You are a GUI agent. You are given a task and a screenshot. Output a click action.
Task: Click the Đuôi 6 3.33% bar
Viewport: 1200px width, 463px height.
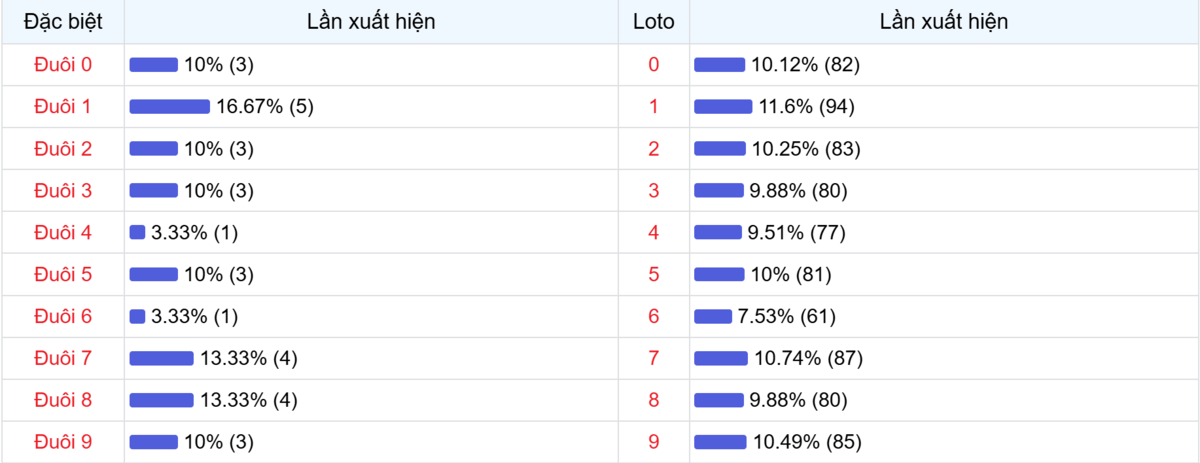138,317
